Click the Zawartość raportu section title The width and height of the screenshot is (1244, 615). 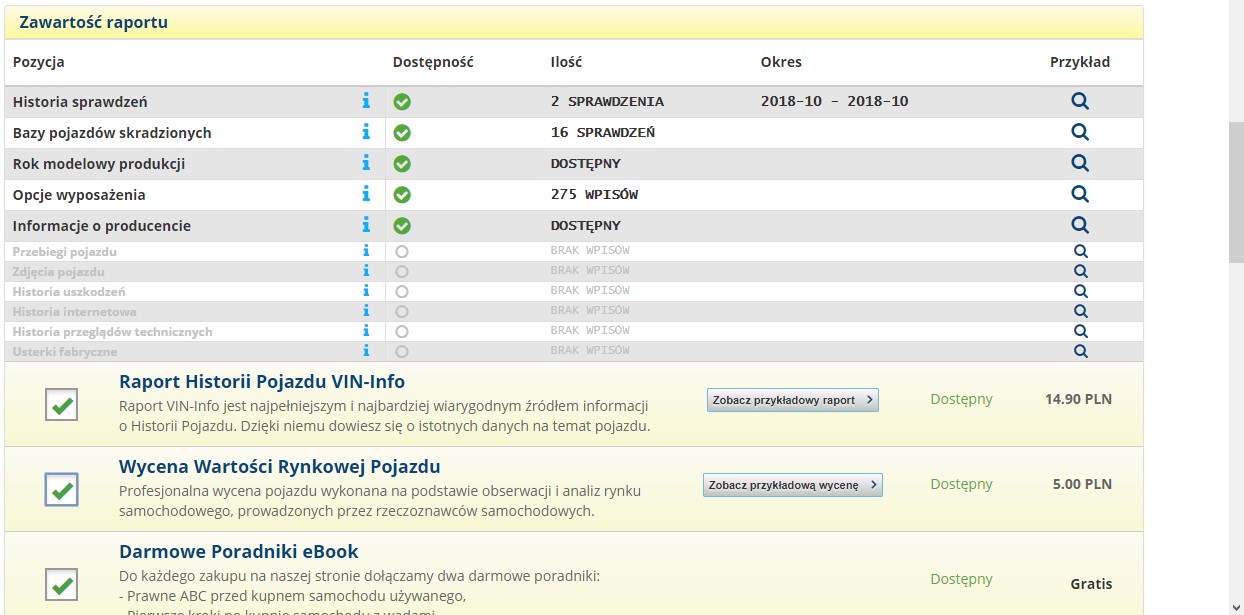coord(93,22)
